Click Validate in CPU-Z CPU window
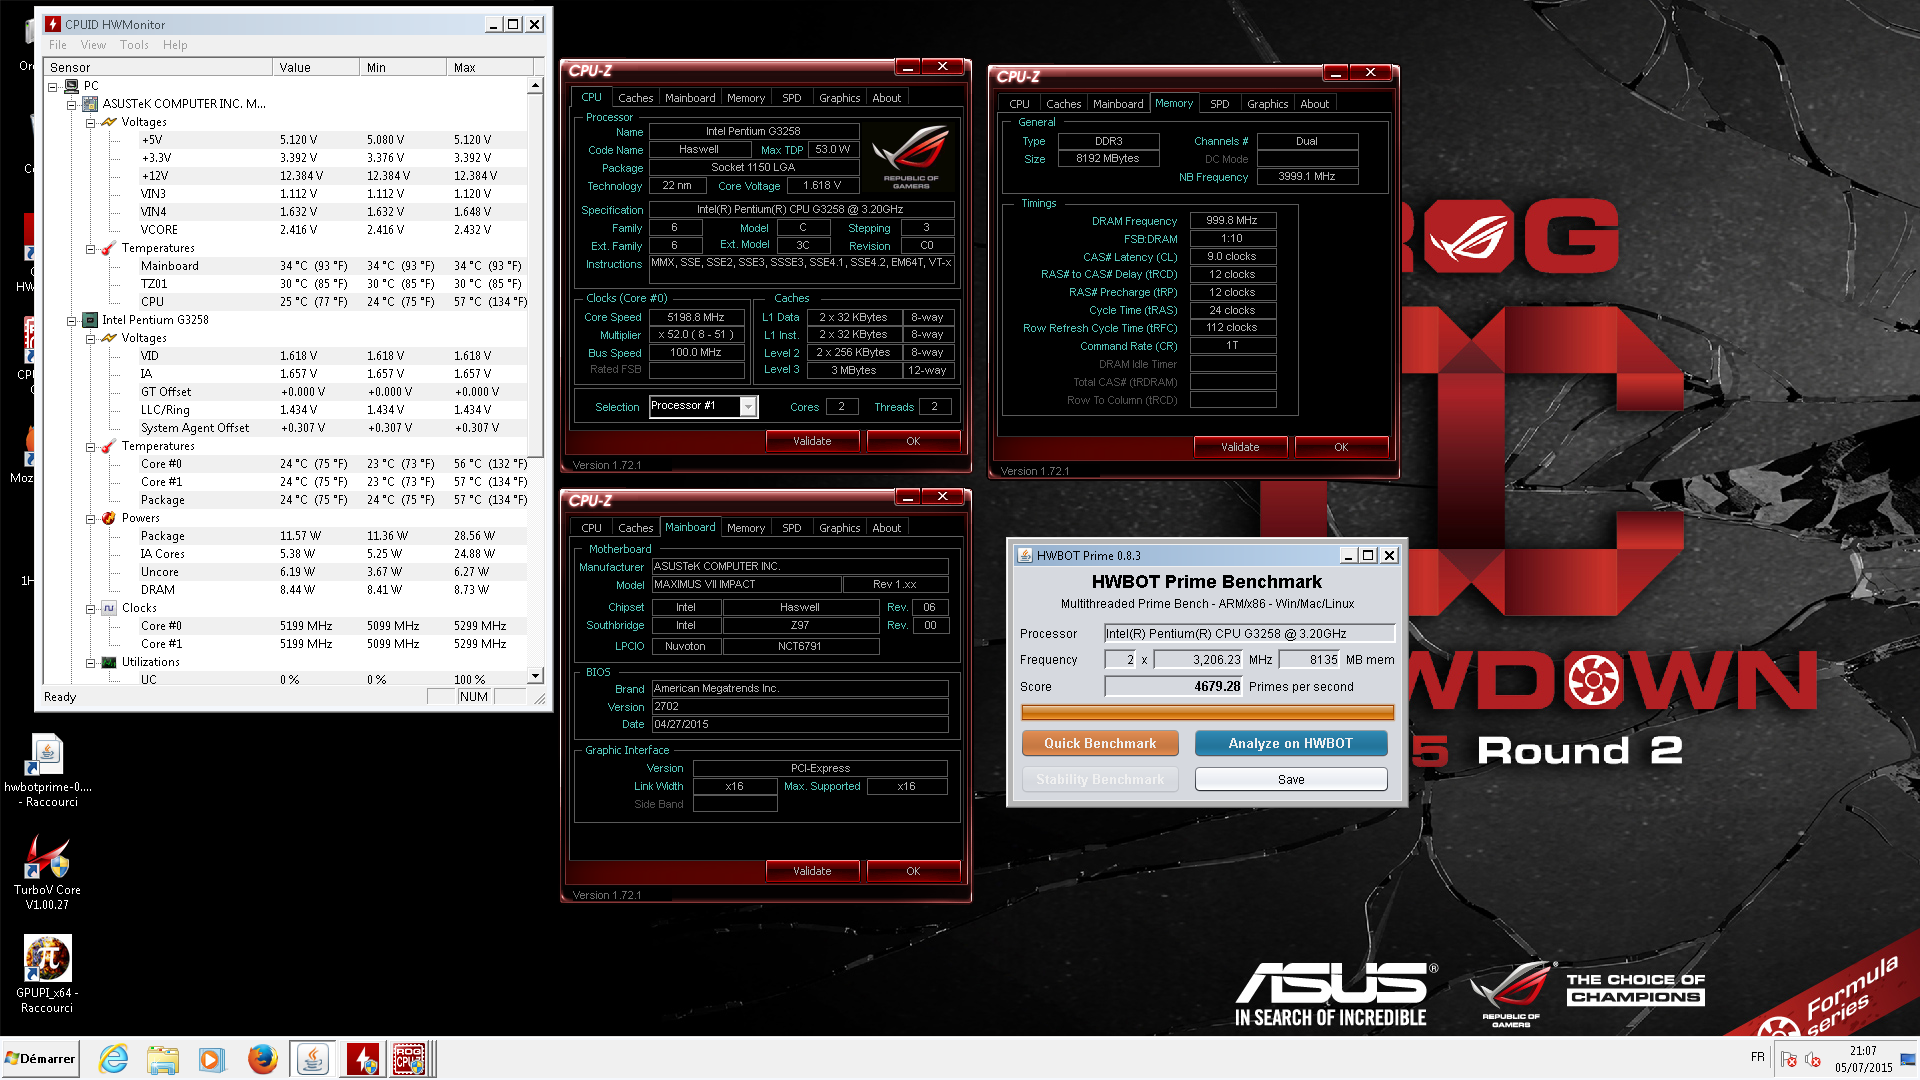 812,441
